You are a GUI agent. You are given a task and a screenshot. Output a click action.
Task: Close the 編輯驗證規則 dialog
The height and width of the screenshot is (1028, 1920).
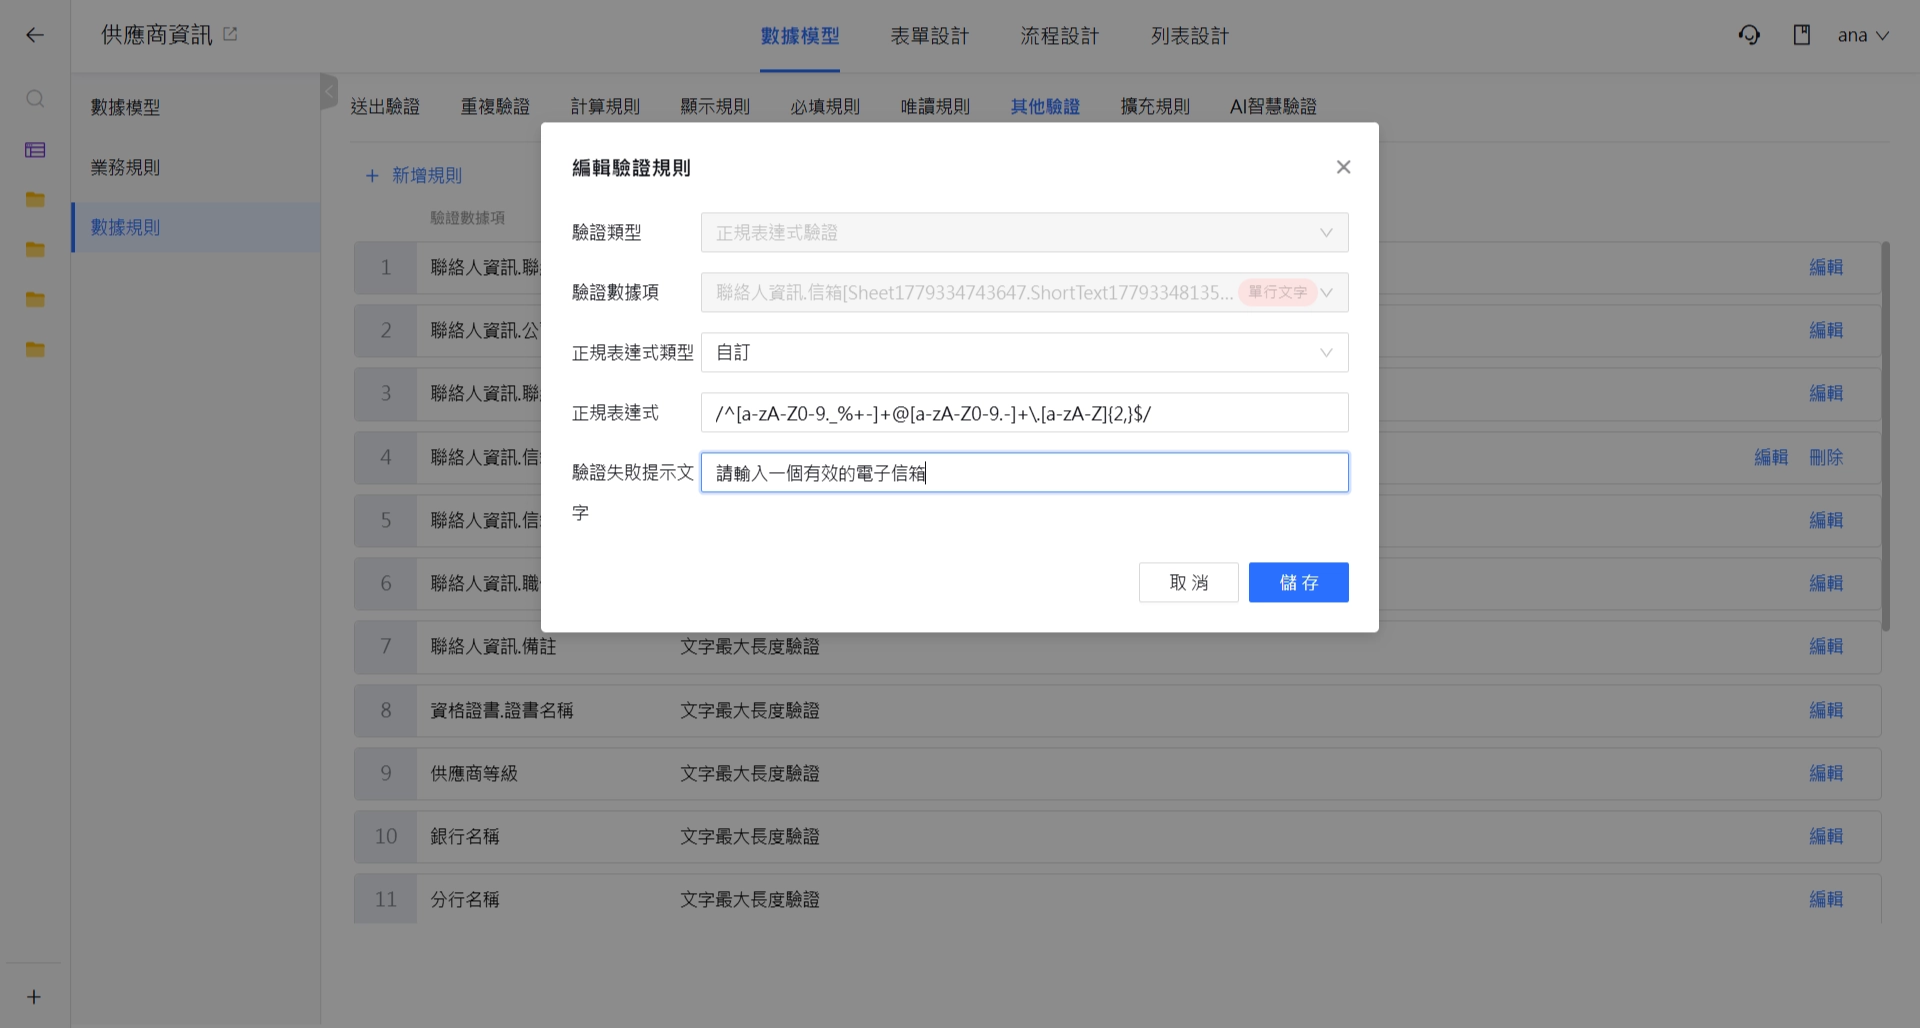1343,167
